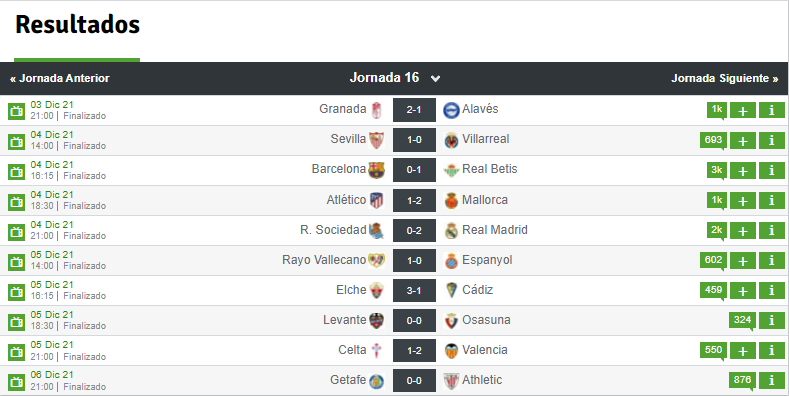Click plus icon on Elche-Cádiz row
Viewport: 789px width, 396px height.
743,290
